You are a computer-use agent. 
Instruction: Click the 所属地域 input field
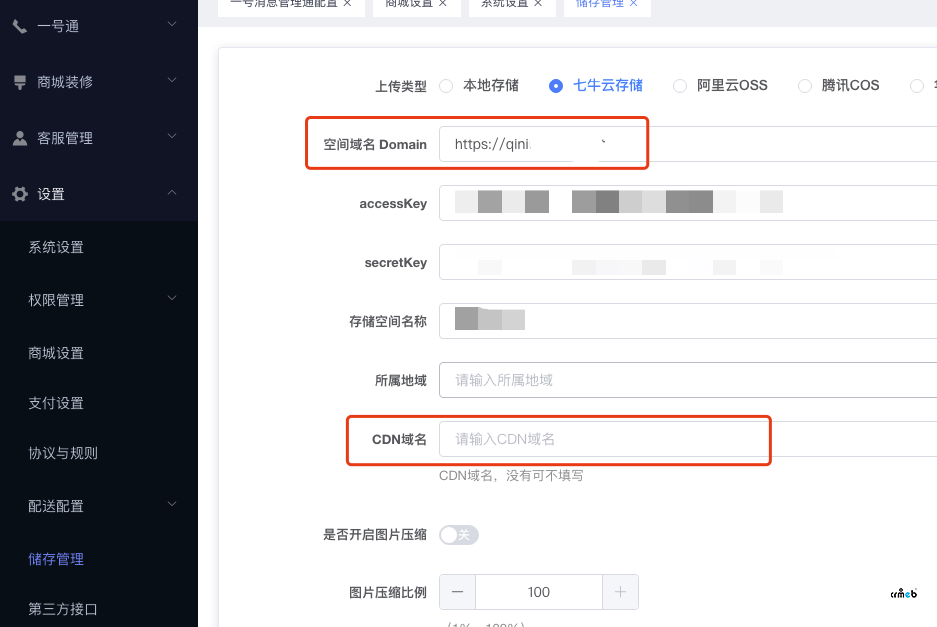(x=688, y=380)
